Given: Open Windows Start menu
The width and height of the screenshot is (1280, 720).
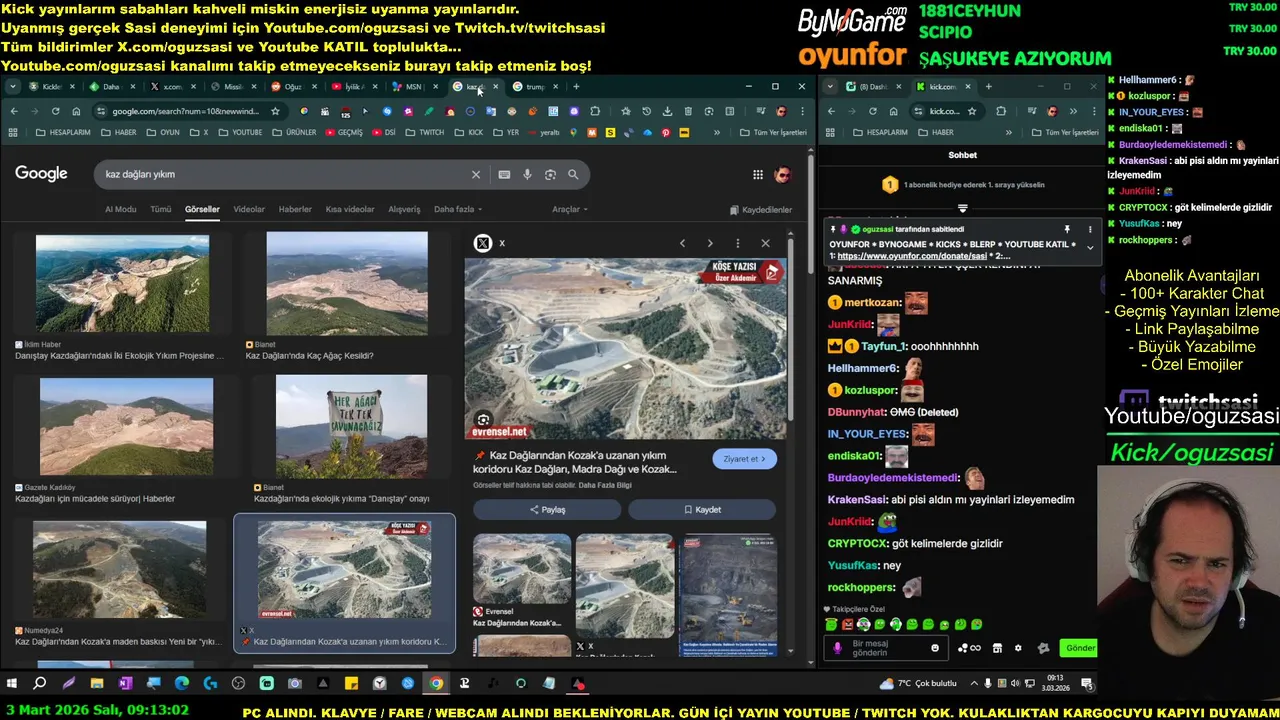Looking at the screenshot, I should (12, 683).
